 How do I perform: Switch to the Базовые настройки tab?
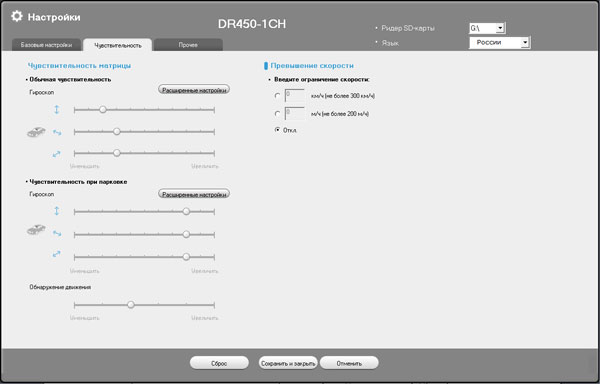[x=46, y=45]
